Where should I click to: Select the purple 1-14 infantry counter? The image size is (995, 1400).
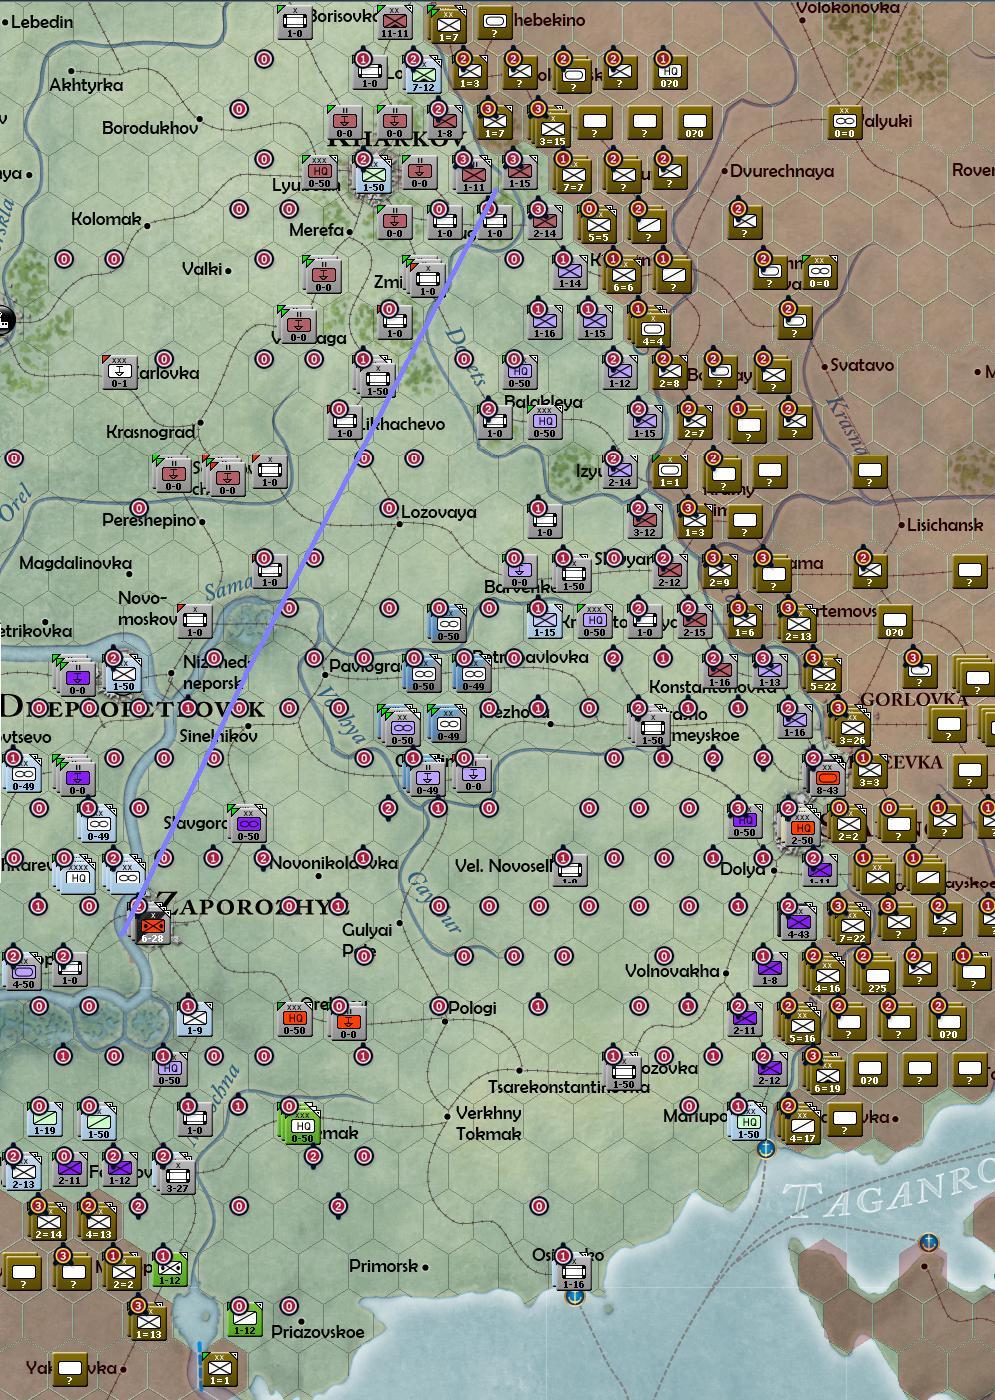(x=570, y=272)
